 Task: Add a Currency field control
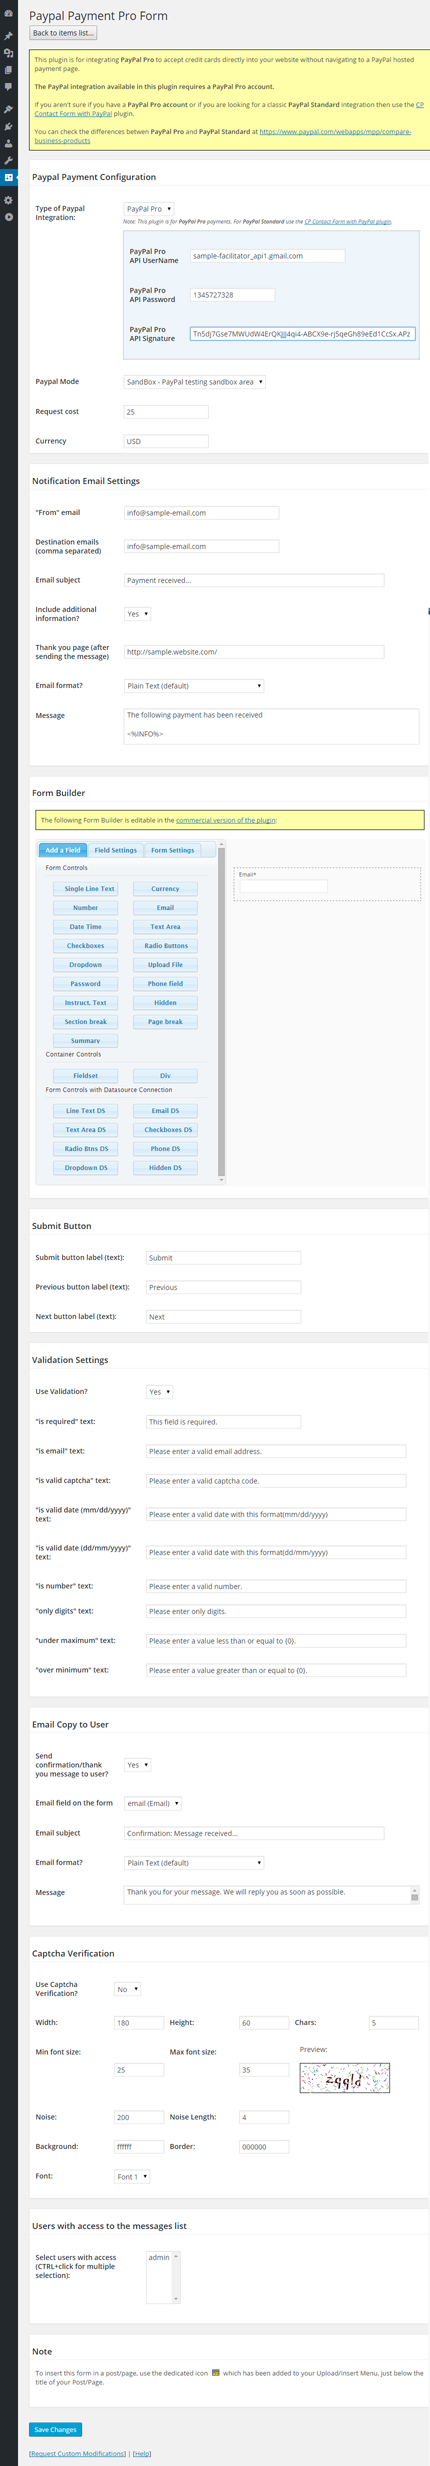(x=165, y=889)
